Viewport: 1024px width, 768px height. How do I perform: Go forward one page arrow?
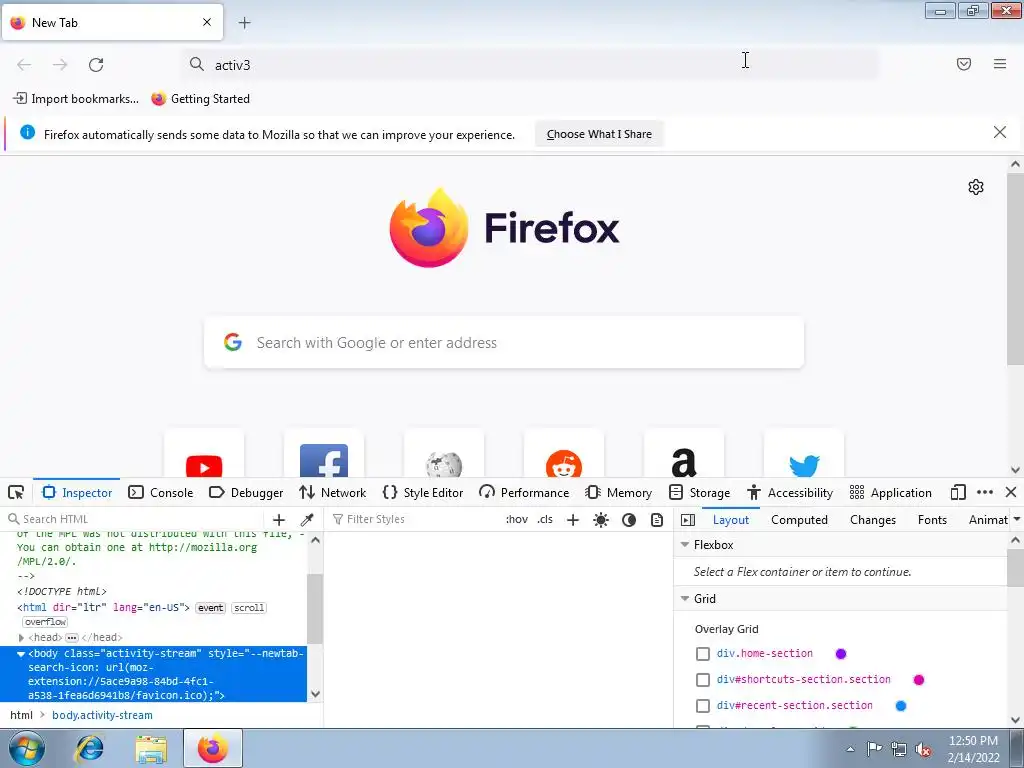pos(60,65)
